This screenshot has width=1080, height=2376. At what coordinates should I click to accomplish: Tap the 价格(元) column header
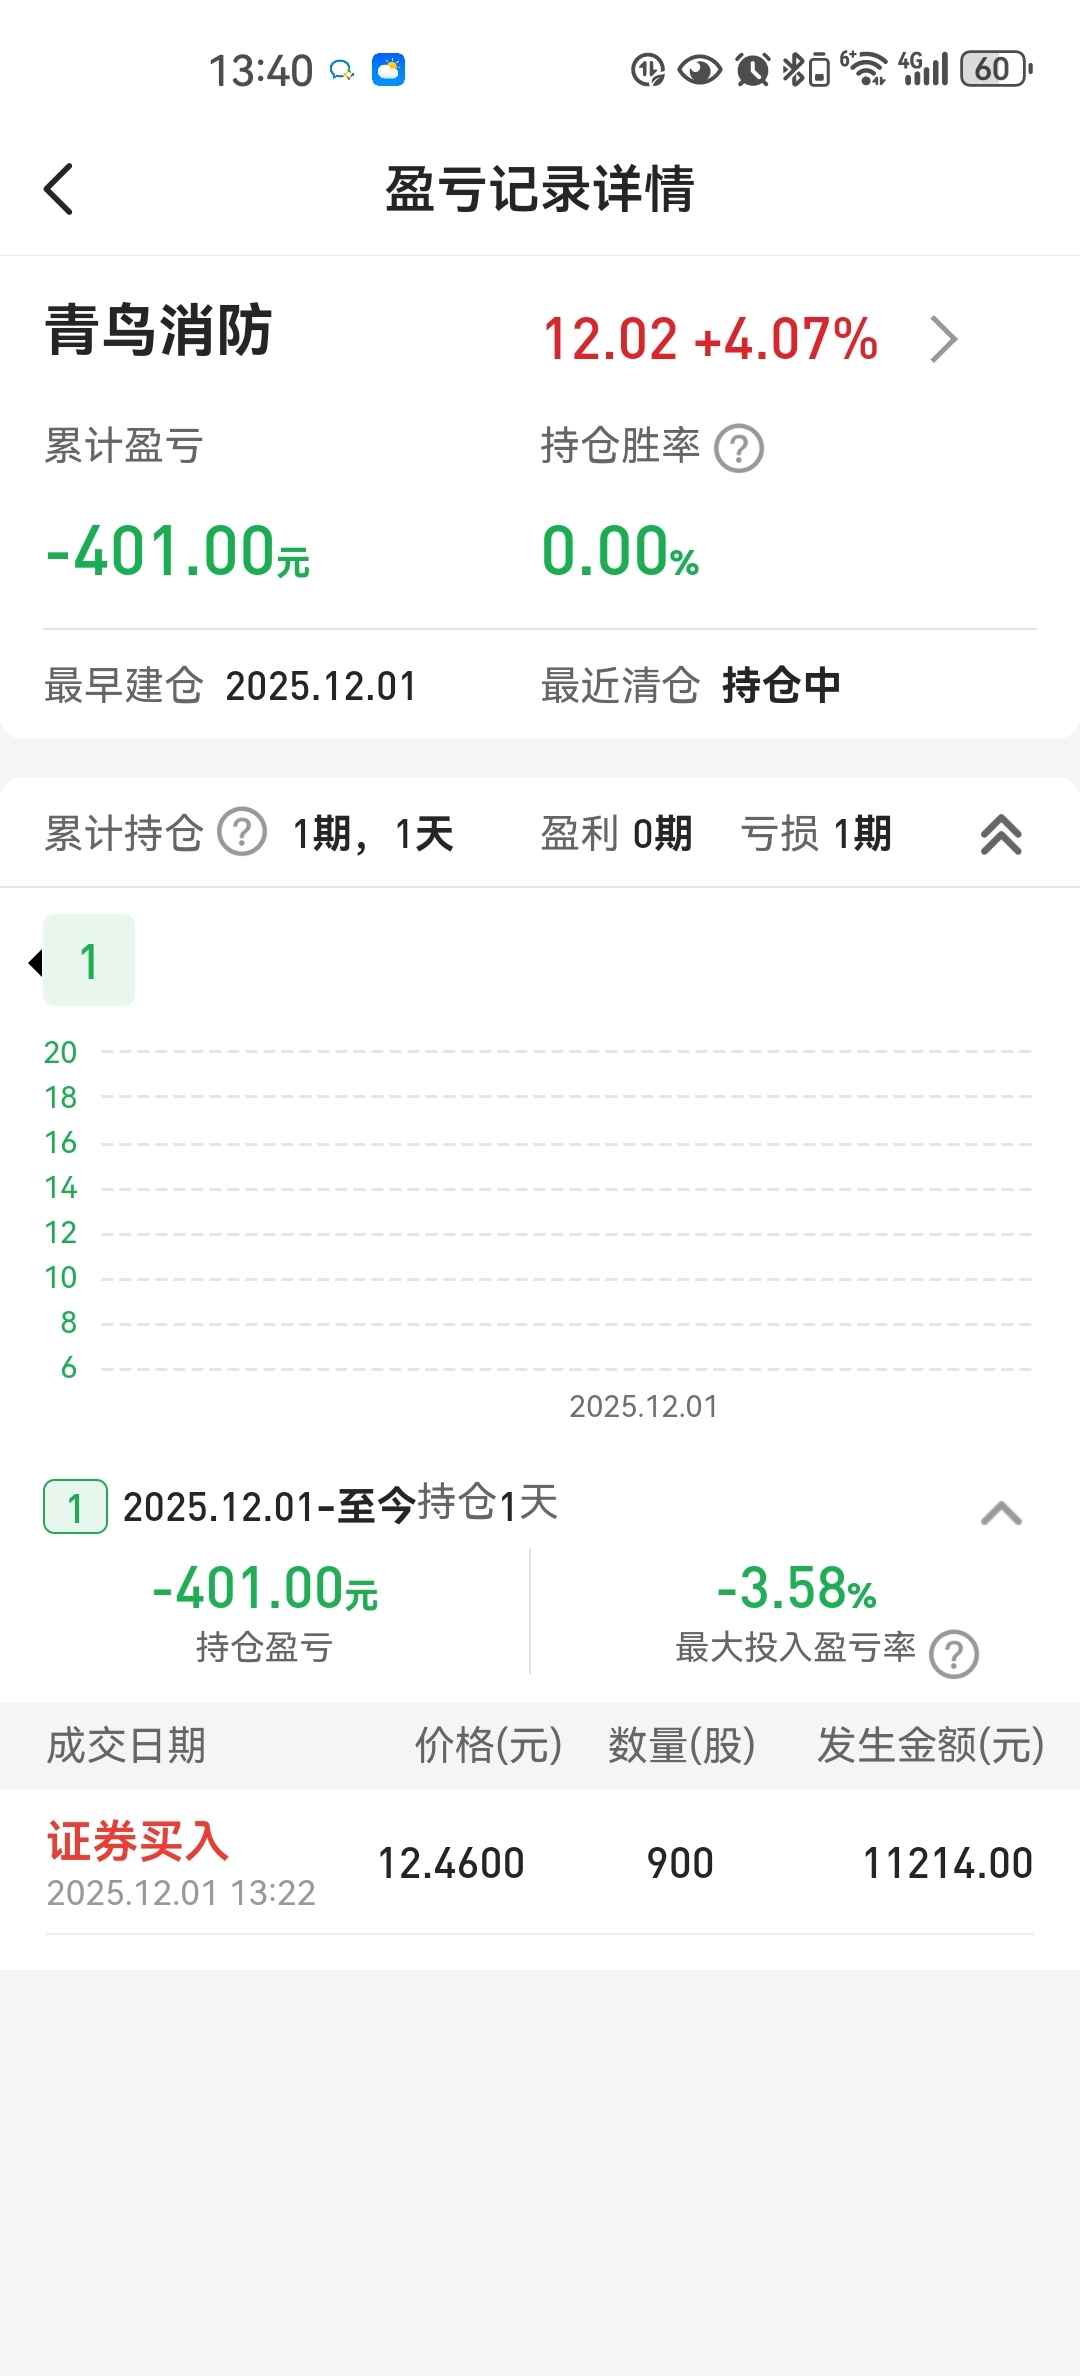pos(488,1746)
